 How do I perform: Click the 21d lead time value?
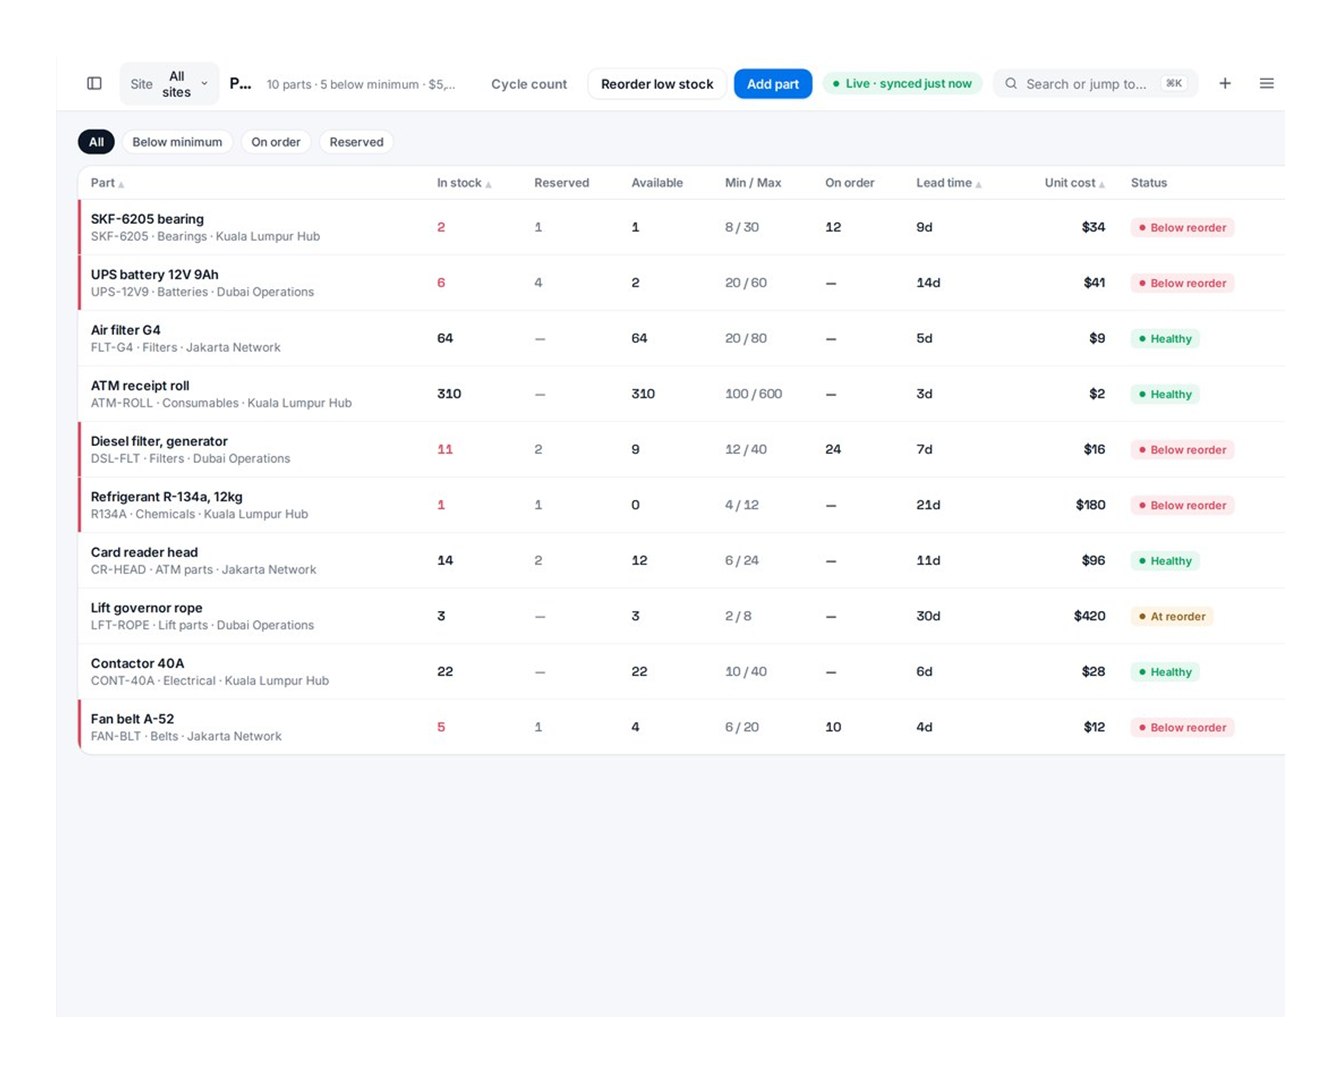click(928, 505)
